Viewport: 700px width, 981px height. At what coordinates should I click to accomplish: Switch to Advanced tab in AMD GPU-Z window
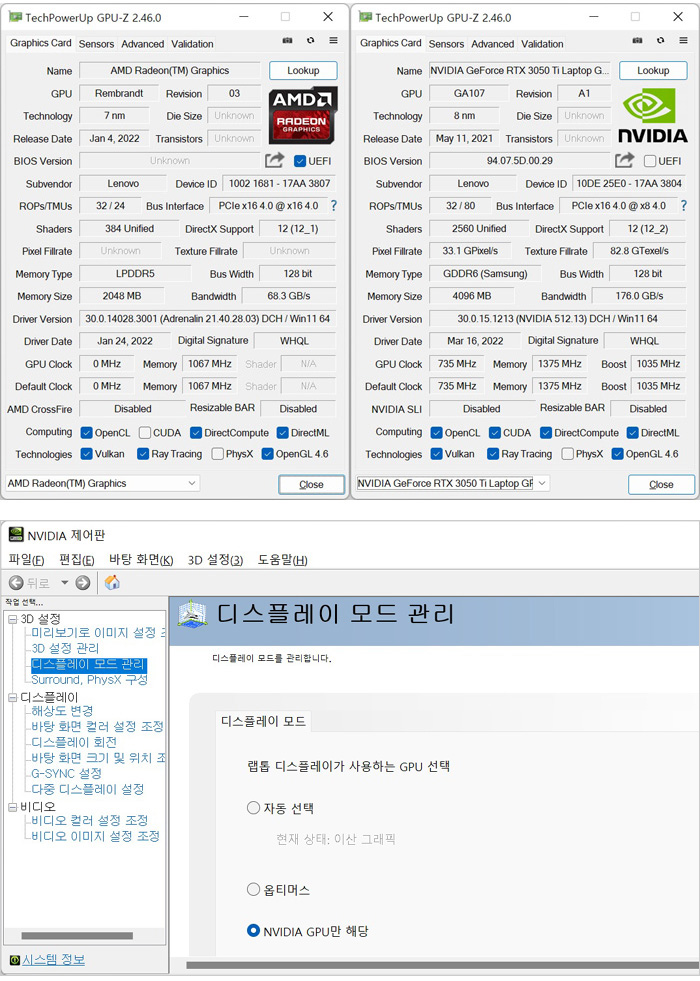point(143,44)
